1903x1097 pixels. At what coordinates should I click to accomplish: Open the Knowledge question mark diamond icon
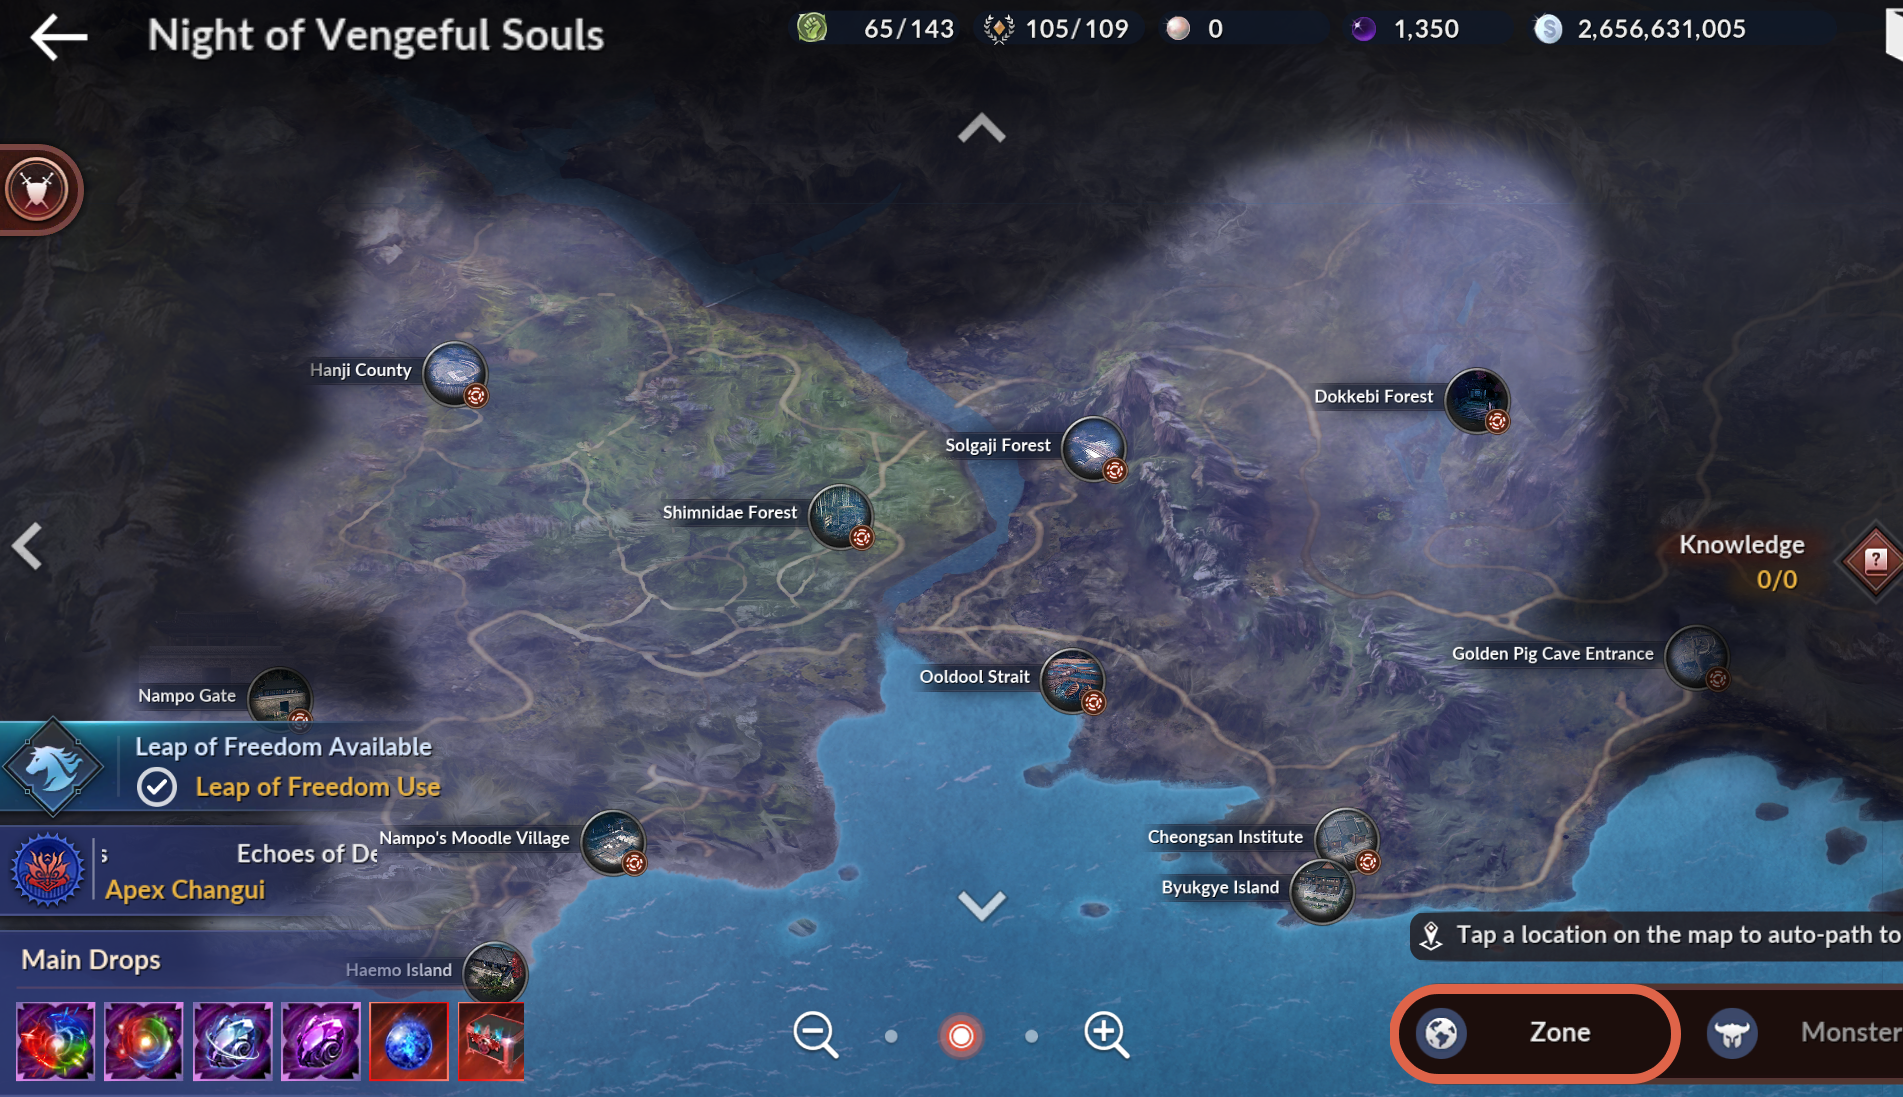click(1875, 561)
